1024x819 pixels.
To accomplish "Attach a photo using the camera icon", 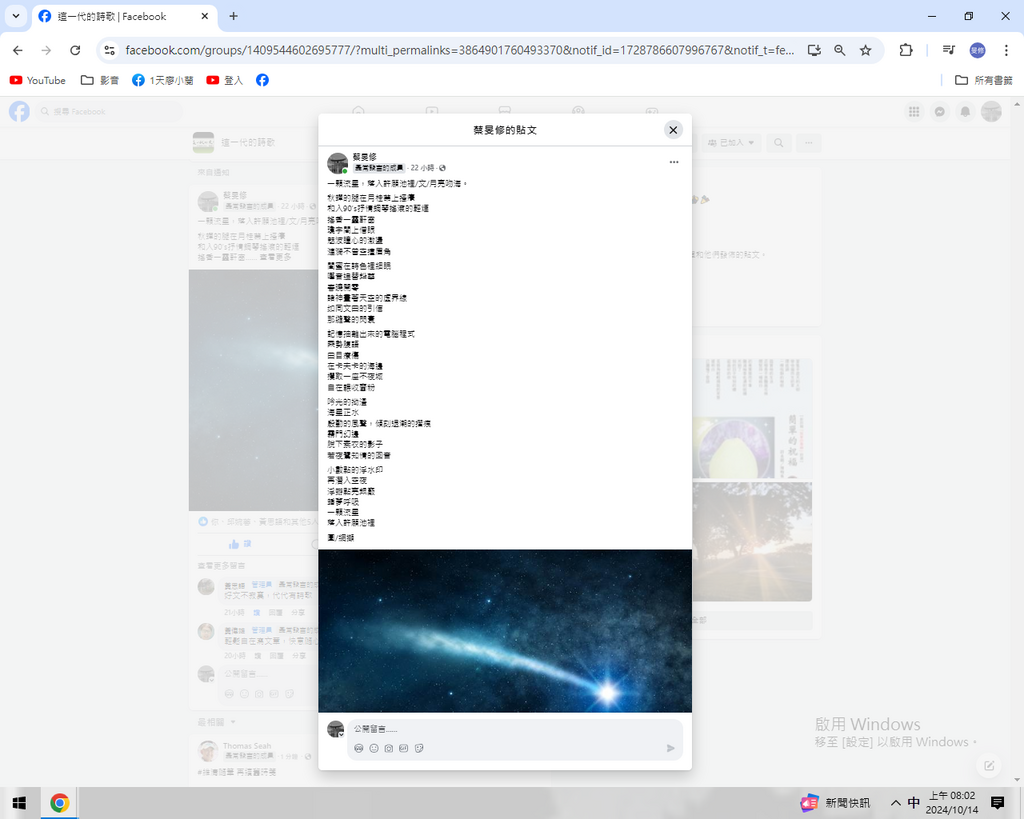I will click(x=389, y=748).
